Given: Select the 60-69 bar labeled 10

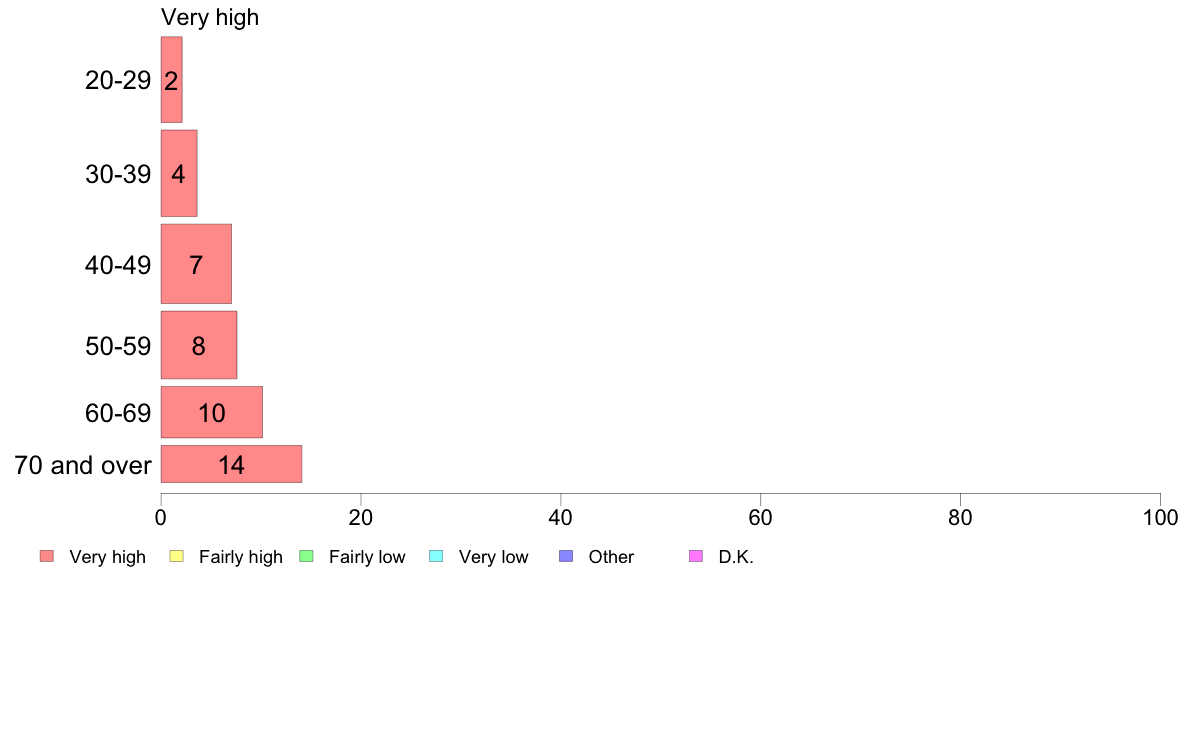Looking at the screenshot, I should click(211, 412).
